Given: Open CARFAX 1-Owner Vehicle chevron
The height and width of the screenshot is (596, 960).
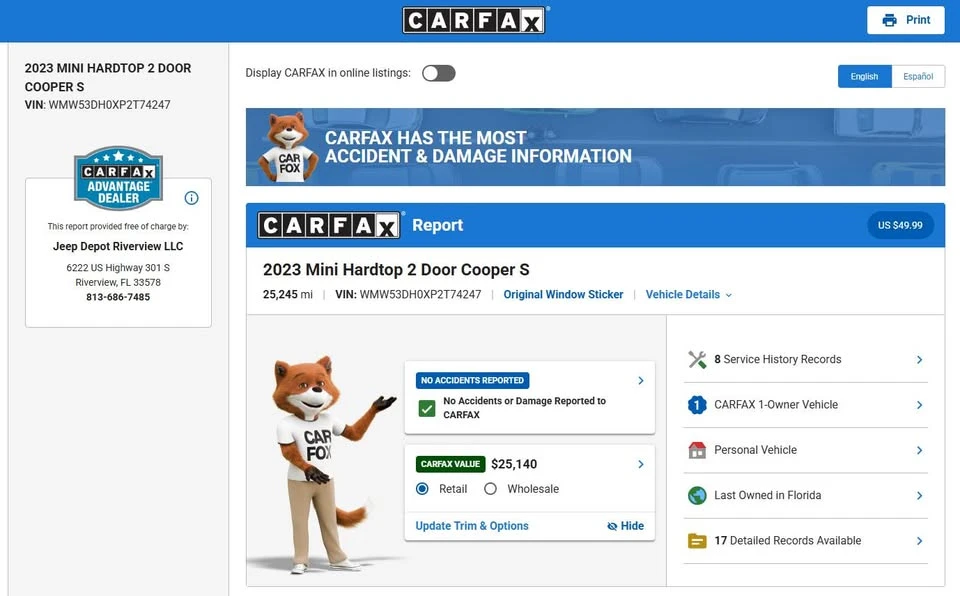Looking at the screenshot, I should coord(919,405).
